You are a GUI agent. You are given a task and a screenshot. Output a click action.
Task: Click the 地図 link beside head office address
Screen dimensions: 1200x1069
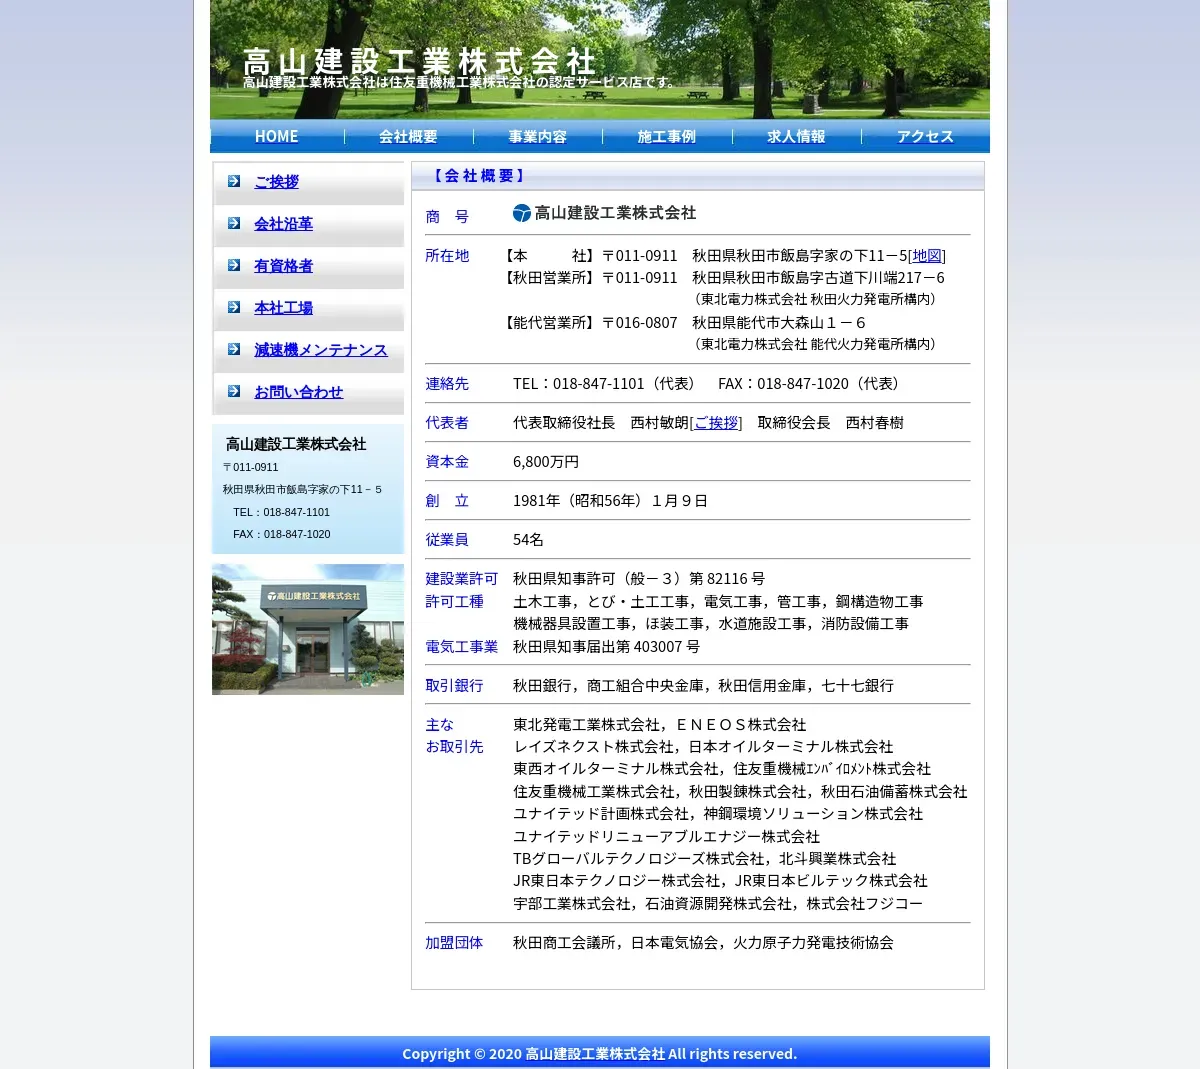tap(927, 255)
